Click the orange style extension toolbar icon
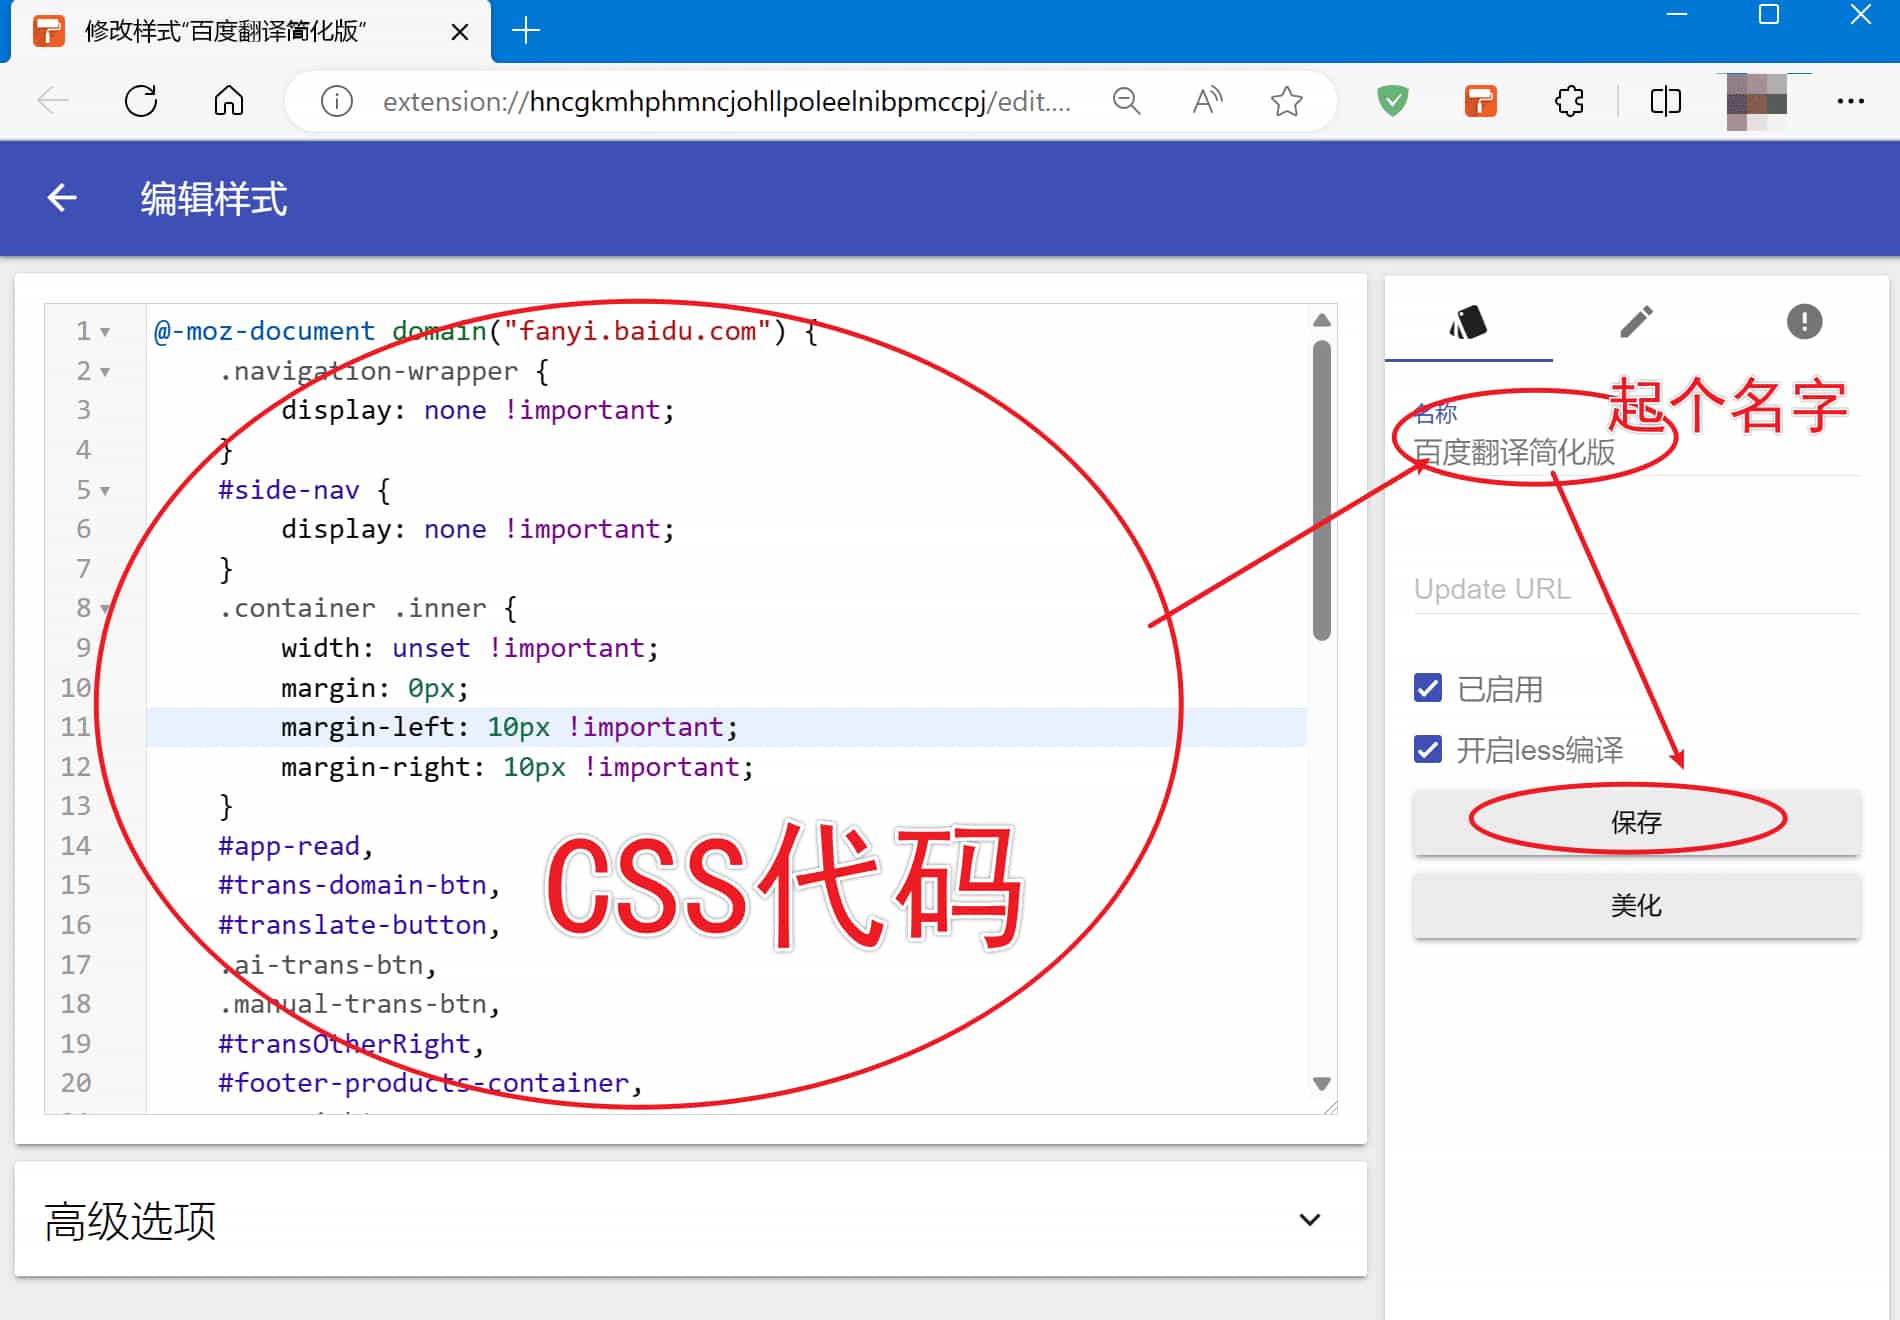The width and height of the screenshot is (1900, 1320). [1480, 101]
